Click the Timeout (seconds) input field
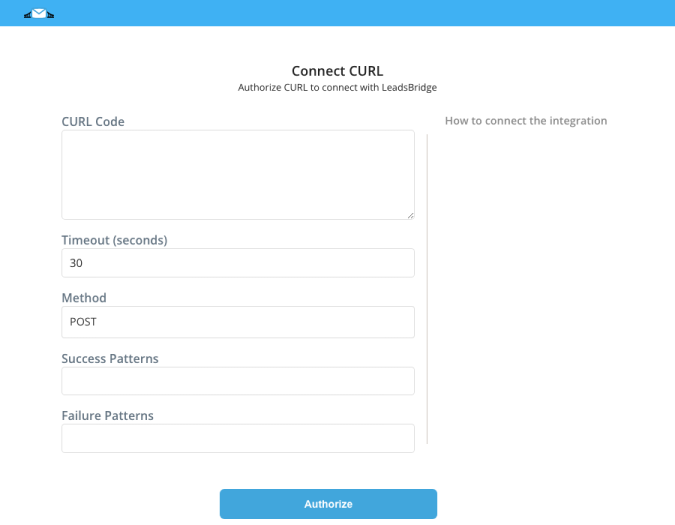This screenshot has width=675, height=525. pyautogui.click(x=238, y=263)
